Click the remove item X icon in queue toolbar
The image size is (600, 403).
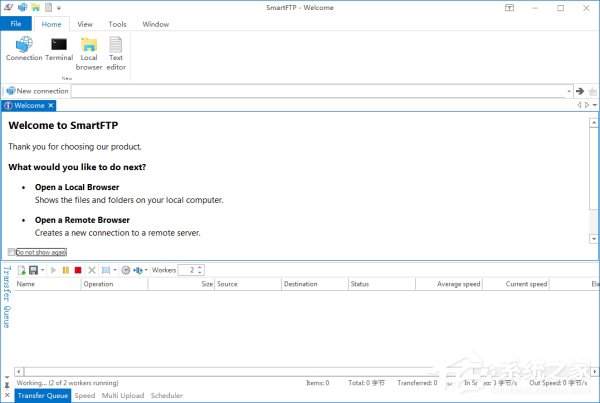coord(91,270)
